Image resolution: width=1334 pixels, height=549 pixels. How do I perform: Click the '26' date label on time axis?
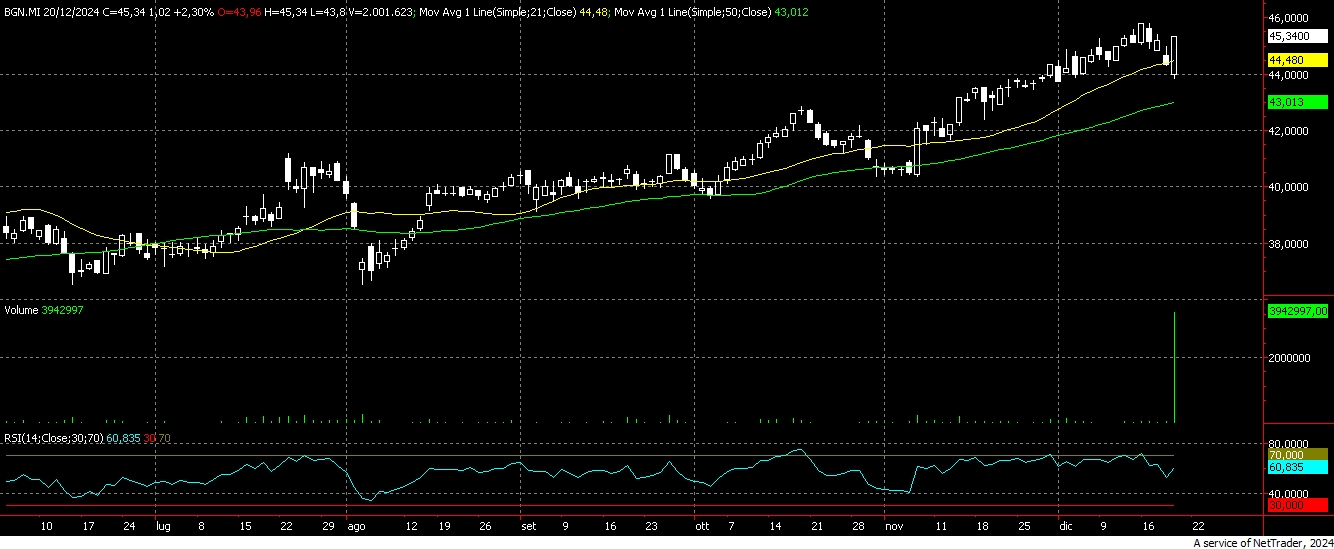pyautogui.click(x=486, y=525)
